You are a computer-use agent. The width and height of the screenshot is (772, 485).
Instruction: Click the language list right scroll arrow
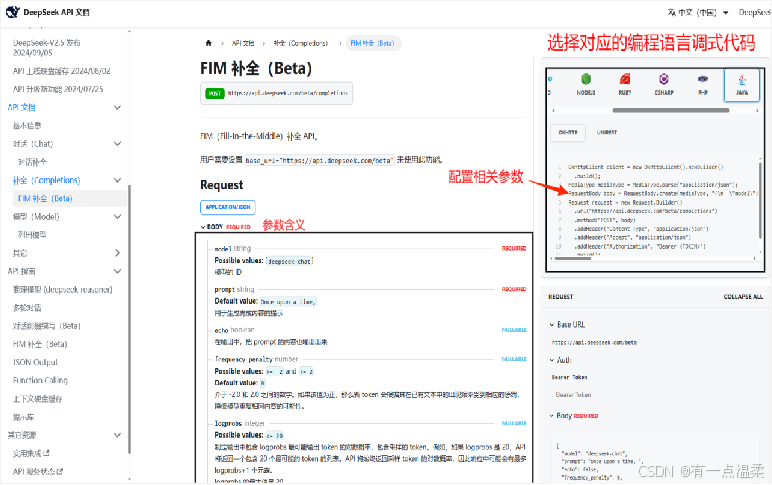click(757, 110)
